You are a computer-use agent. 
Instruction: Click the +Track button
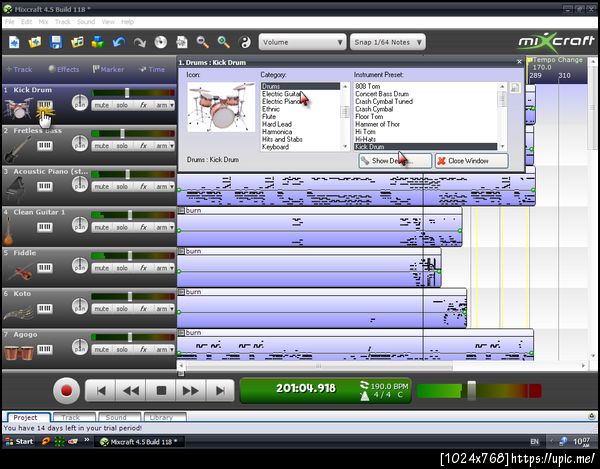19,69
